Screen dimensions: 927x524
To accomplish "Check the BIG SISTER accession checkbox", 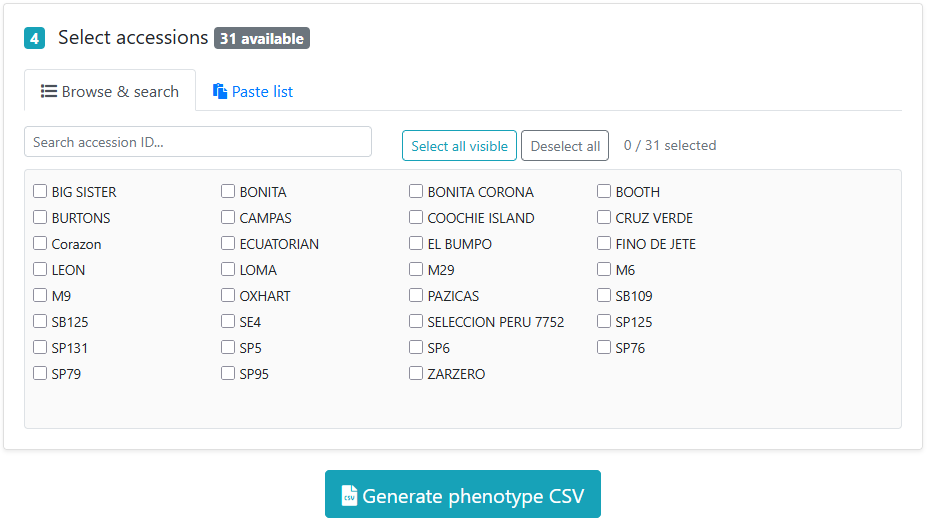I will click(40, 191).
